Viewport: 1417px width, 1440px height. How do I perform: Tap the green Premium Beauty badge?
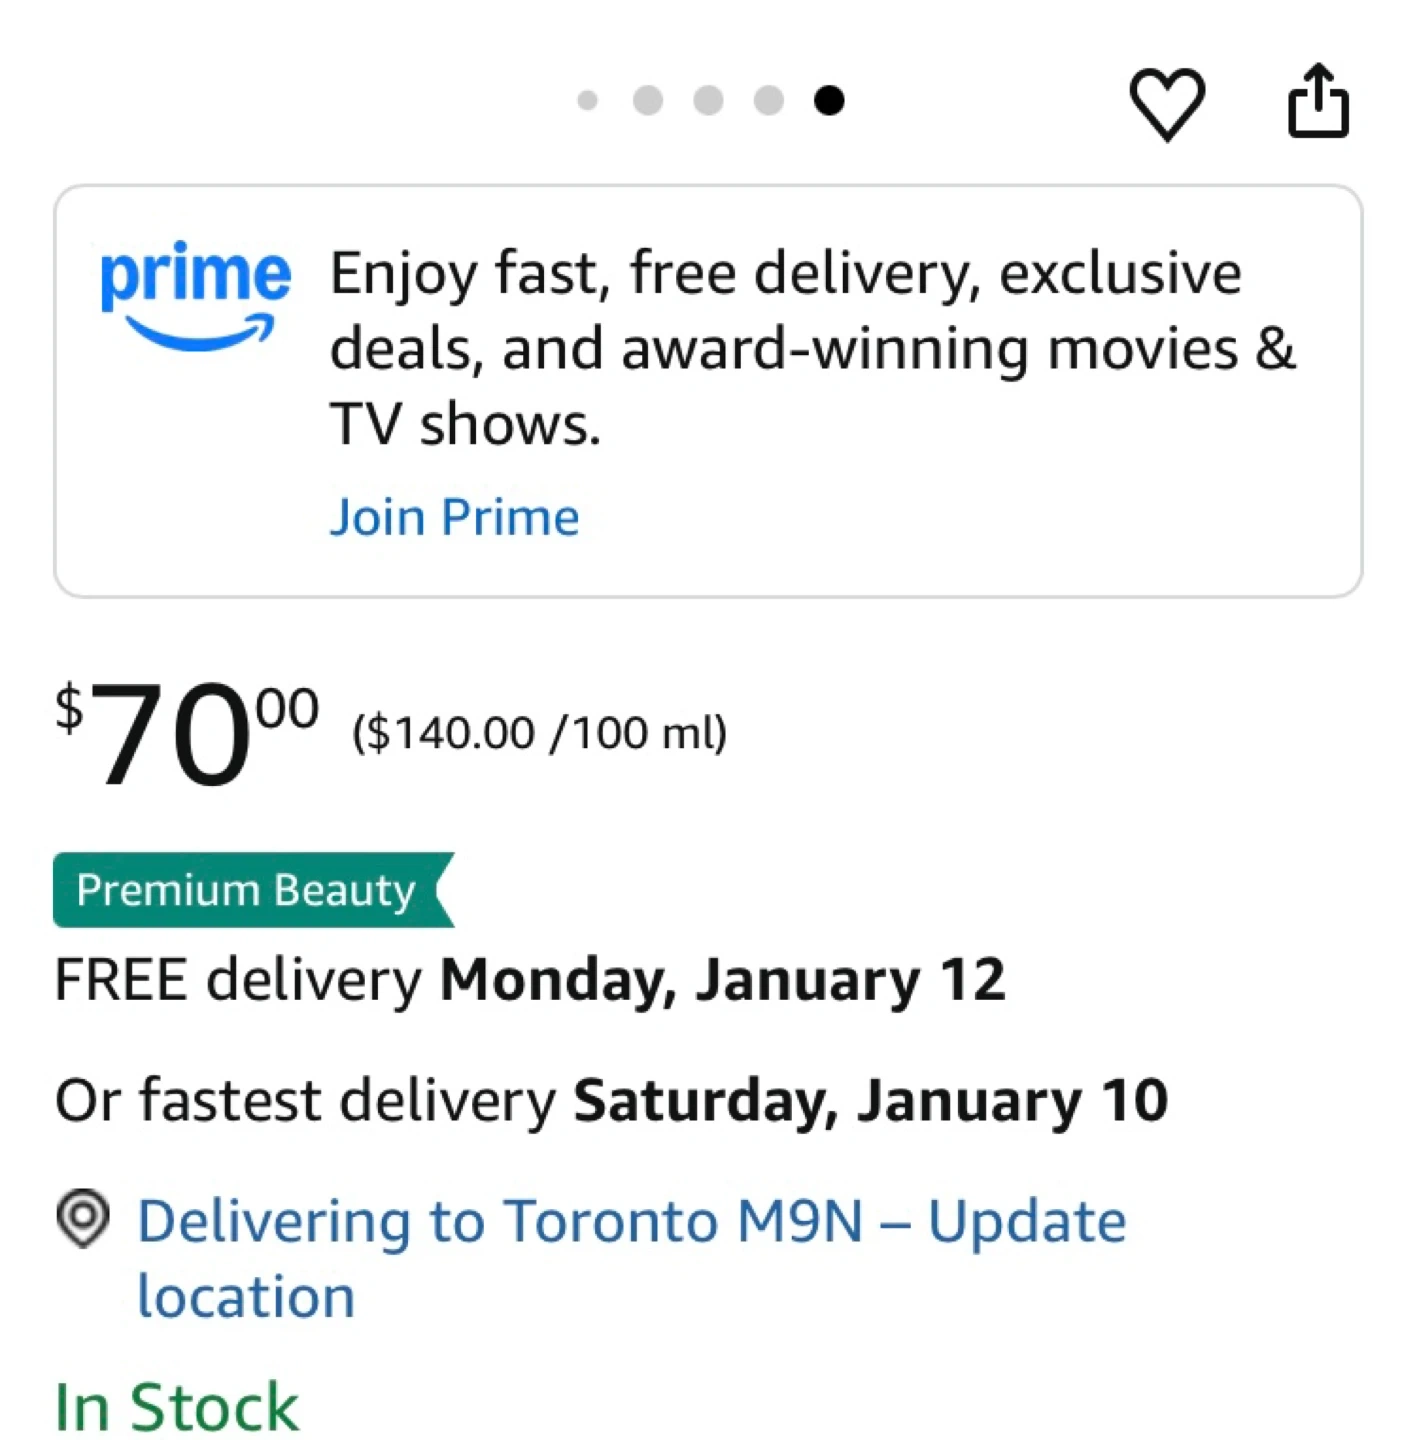(x=246, y=890)
